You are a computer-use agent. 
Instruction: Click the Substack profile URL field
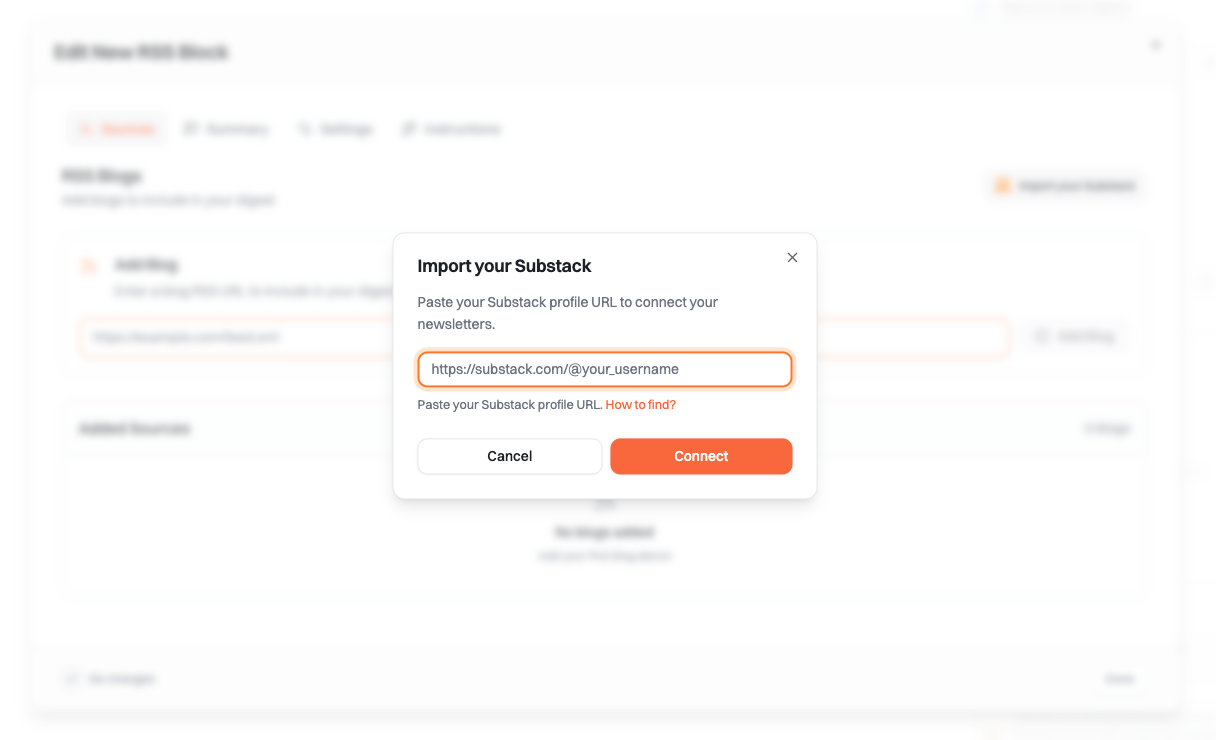605,369
